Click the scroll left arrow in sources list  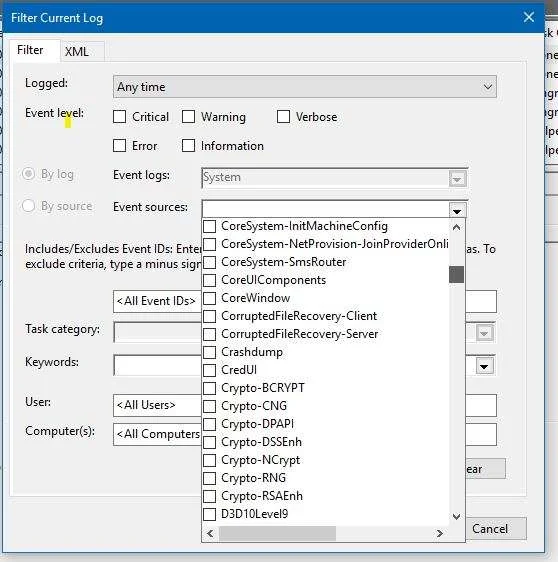point(210,534)
